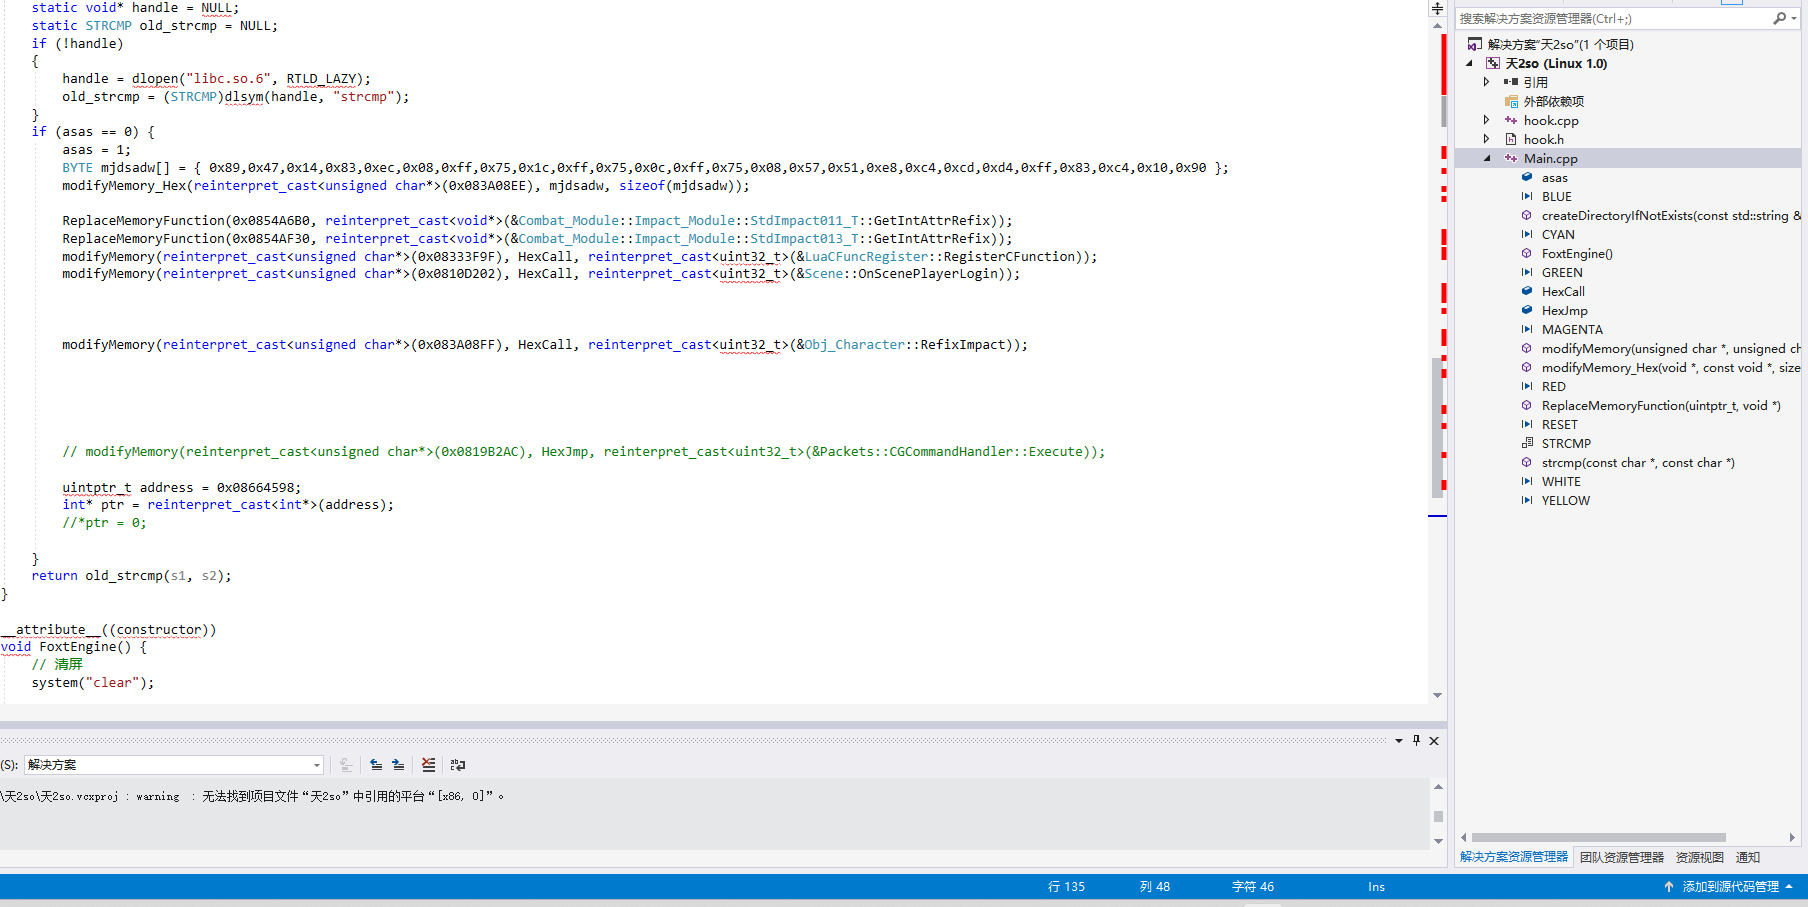Click the editor split-window handle icon
This screenshot has height=907, width=1808.
1437,8
